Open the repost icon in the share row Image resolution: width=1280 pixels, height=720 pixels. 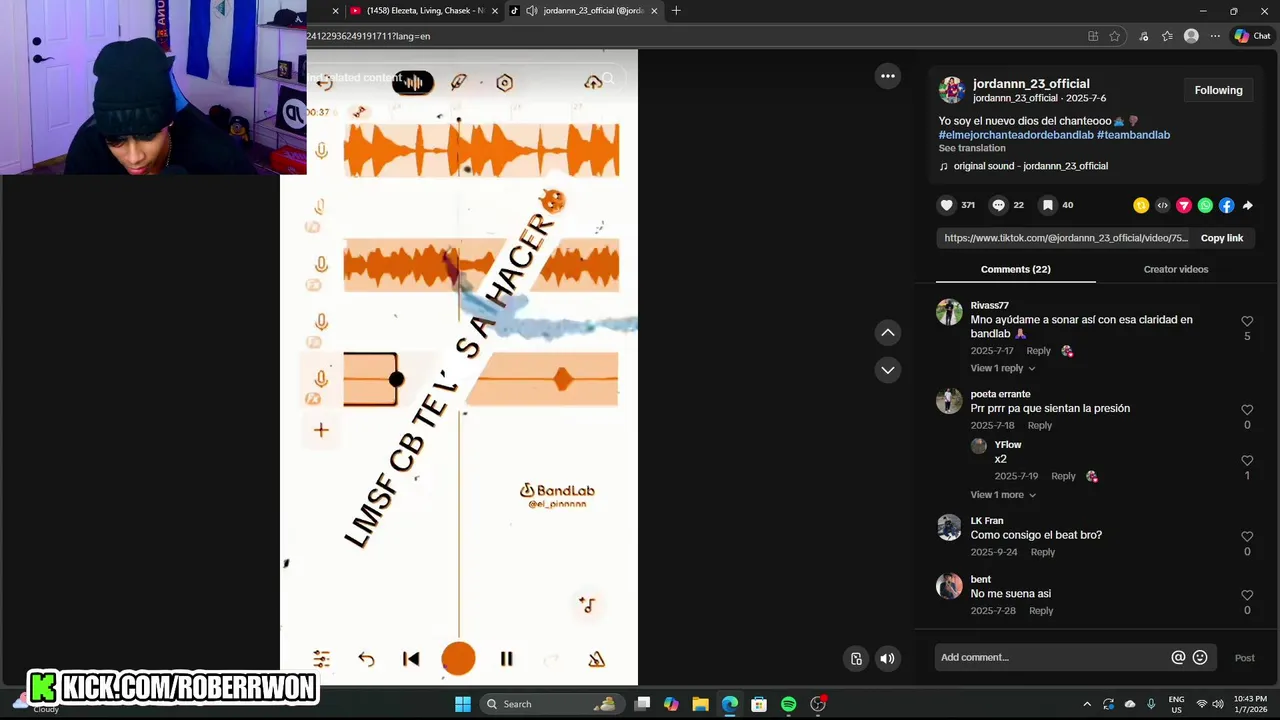tap(1141, 205)
